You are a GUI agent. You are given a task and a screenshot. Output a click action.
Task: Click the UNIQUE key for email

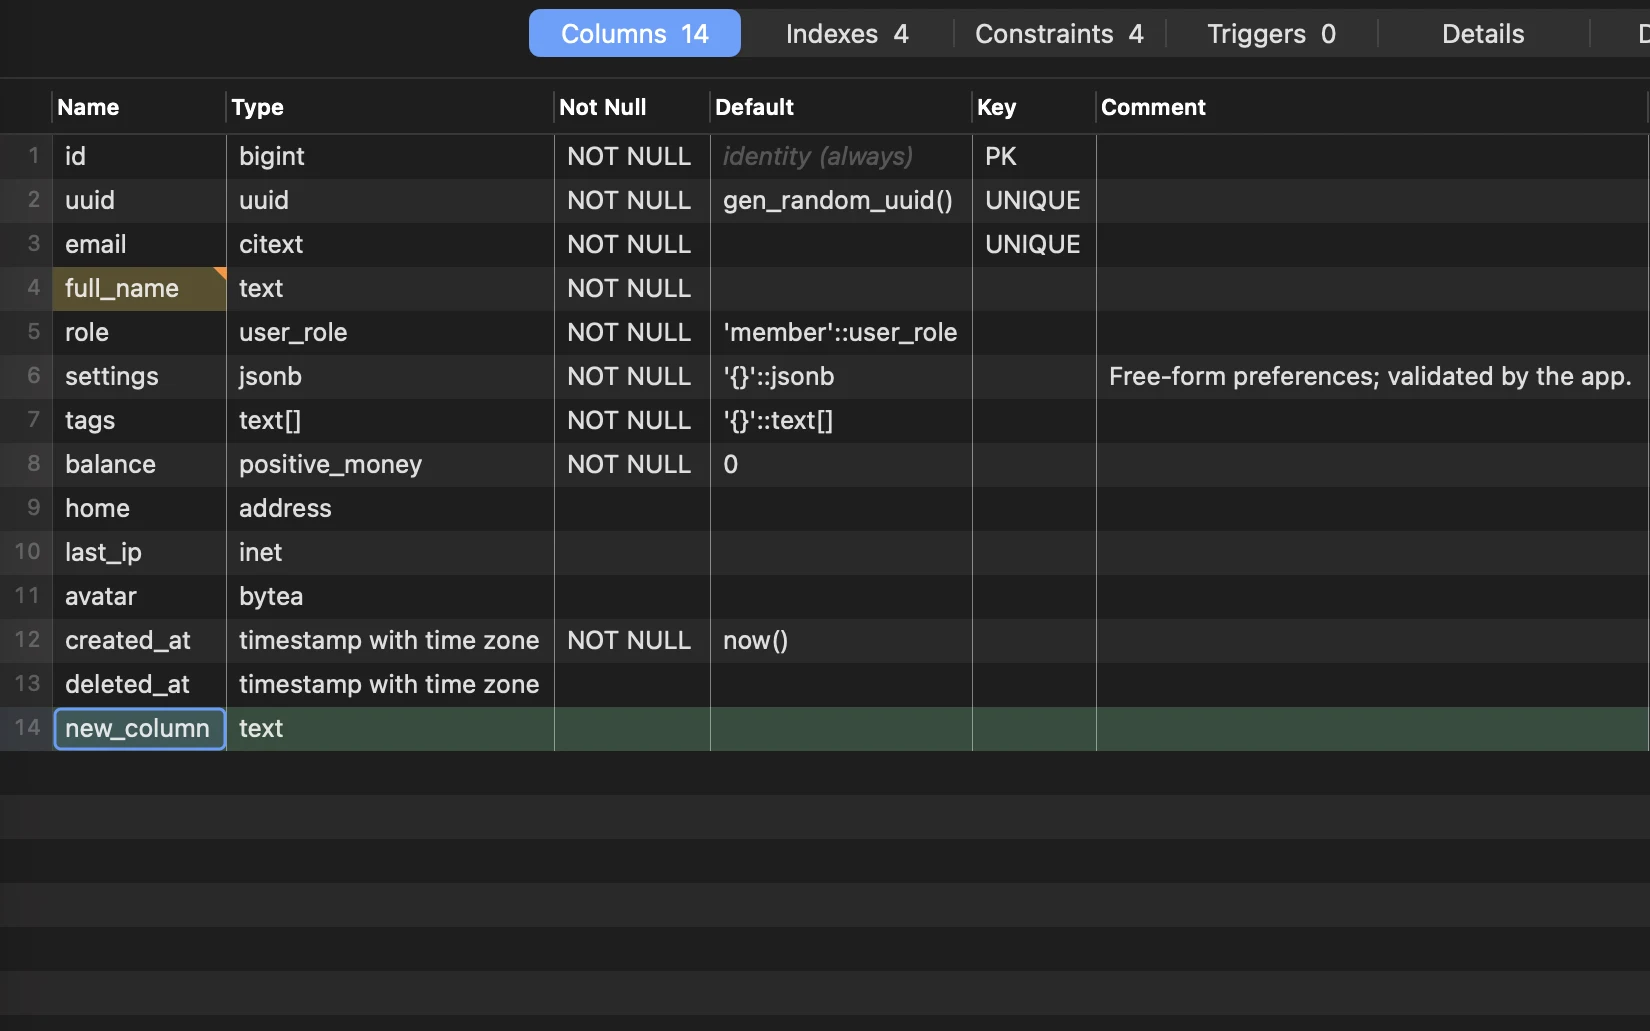[1034, 244]
